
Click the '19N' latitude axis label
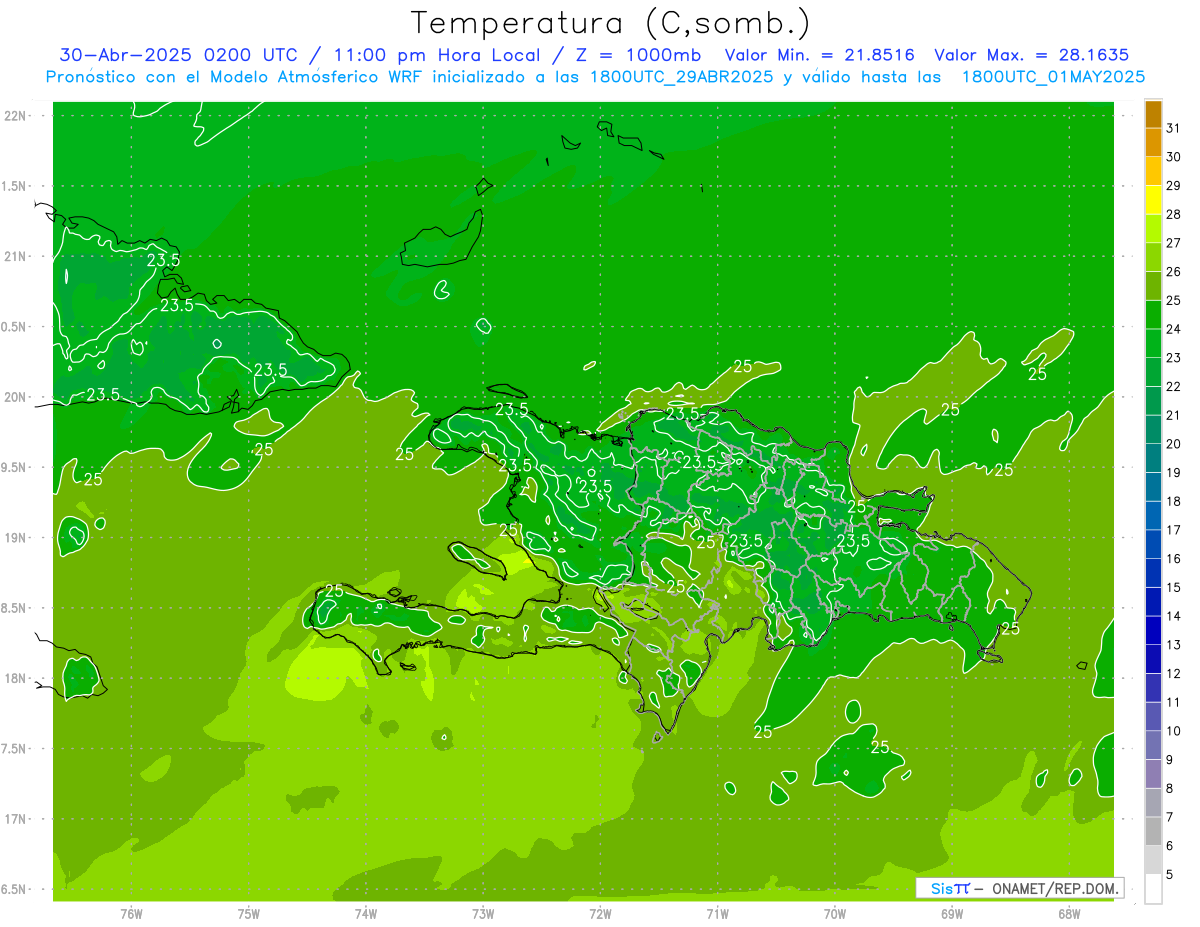[16, 538]
